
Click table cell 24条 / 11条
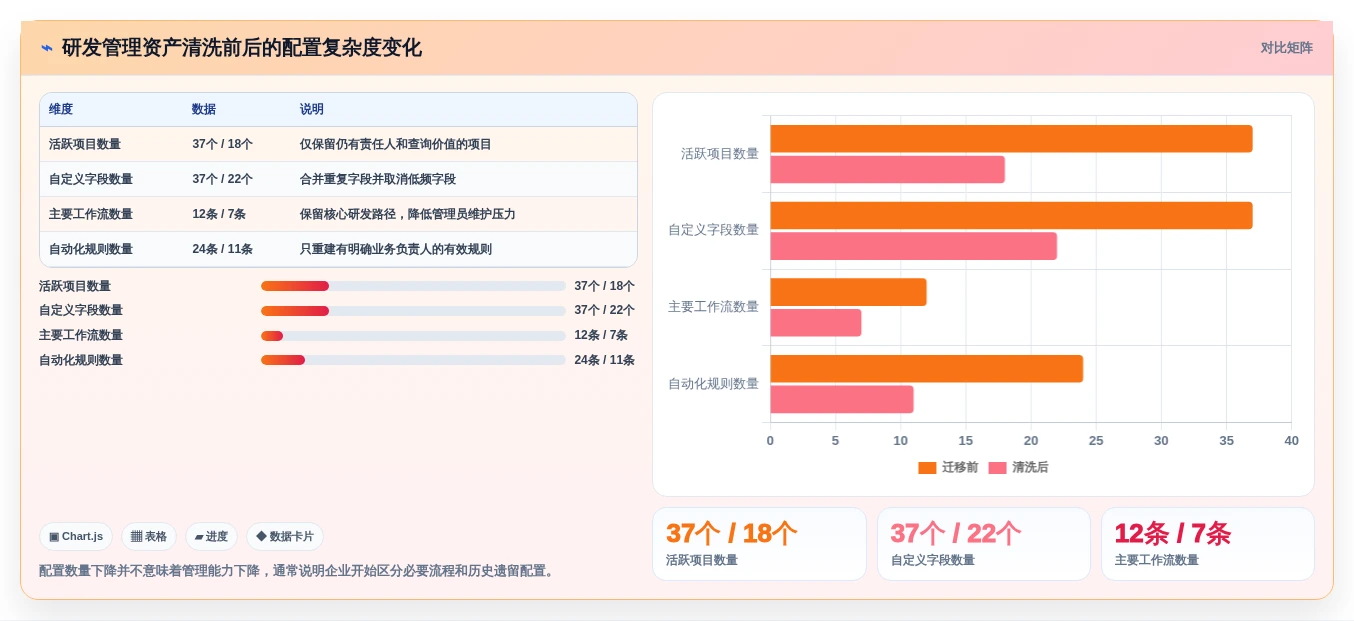pyautogui.click(x=222, y=249)
